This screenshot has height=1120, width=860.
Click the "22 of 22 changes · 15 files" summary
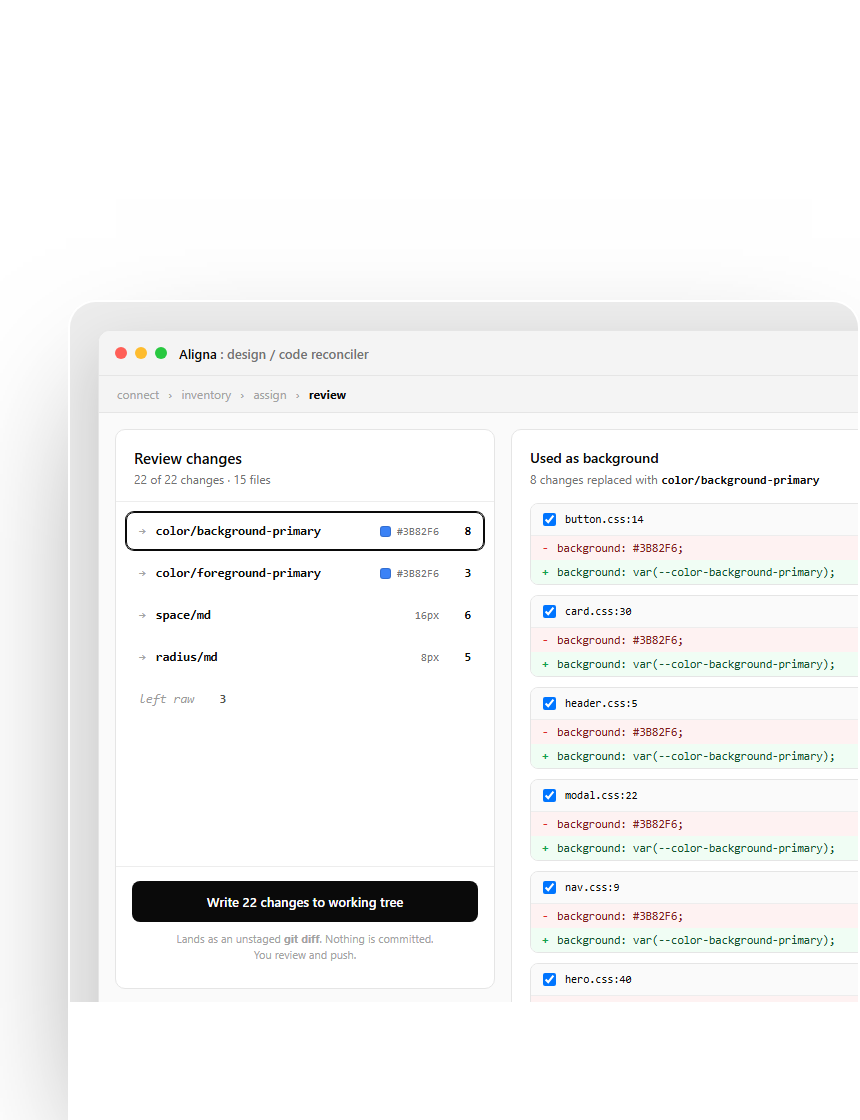point(202,480)
